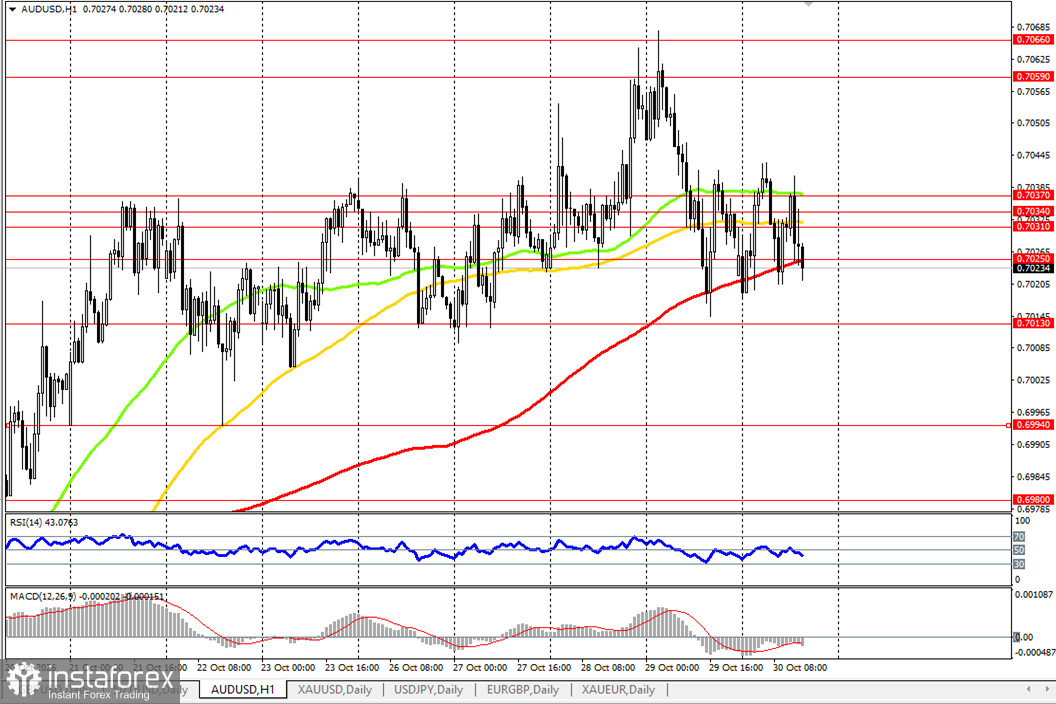Click the 28 Oct 08:00 time axis label
This screenshot has width=1056, height=704.
(608, 668)
